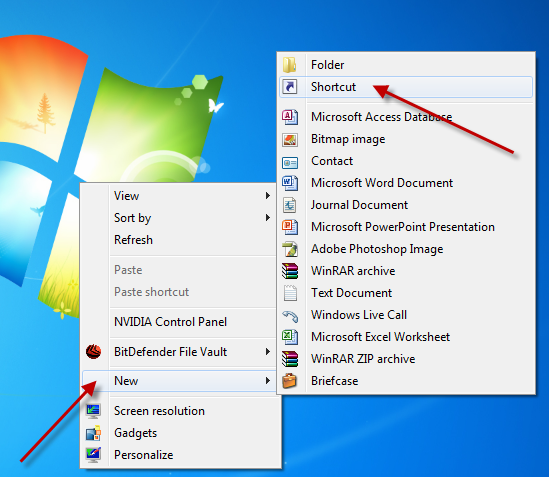Expand the View submenu arrow
This screenshot has height=477, width=549.
coord(268,195)
